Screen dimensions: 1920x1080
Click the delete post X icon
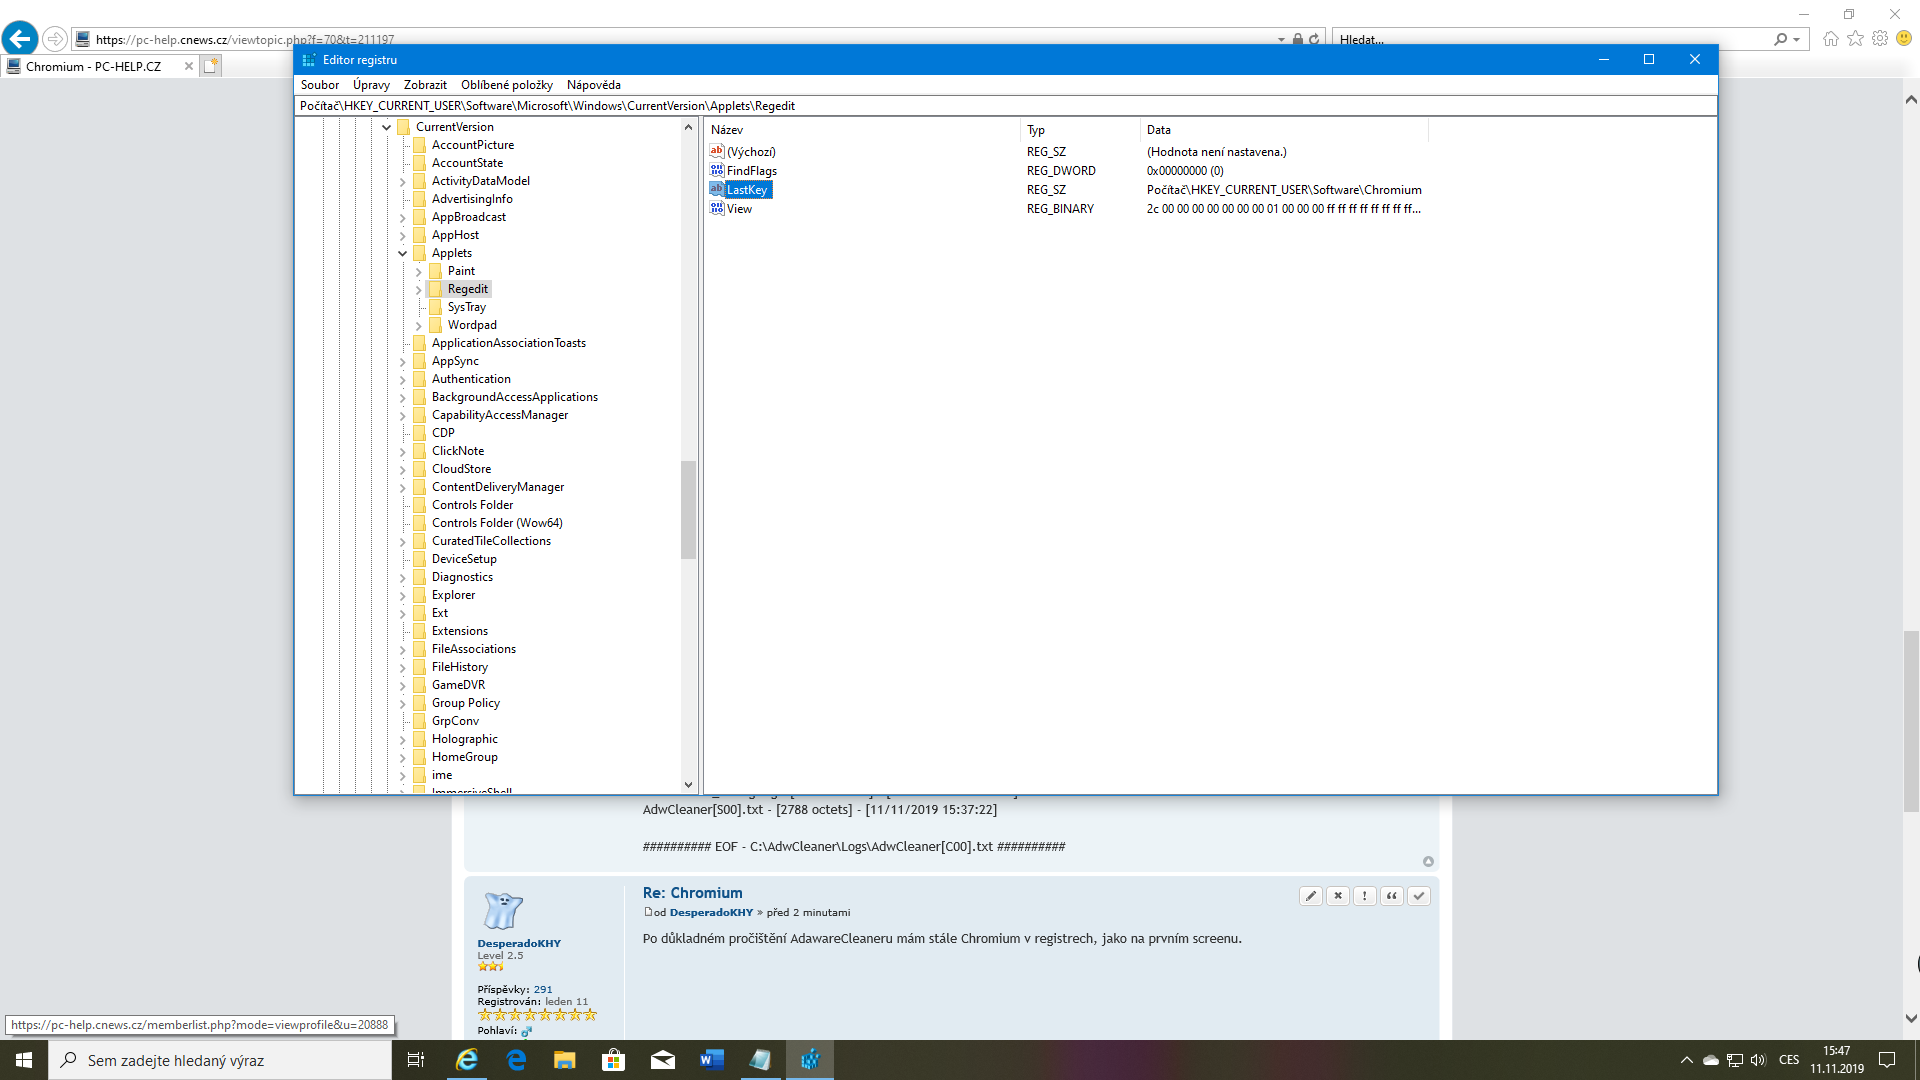tap(1337, 896)
